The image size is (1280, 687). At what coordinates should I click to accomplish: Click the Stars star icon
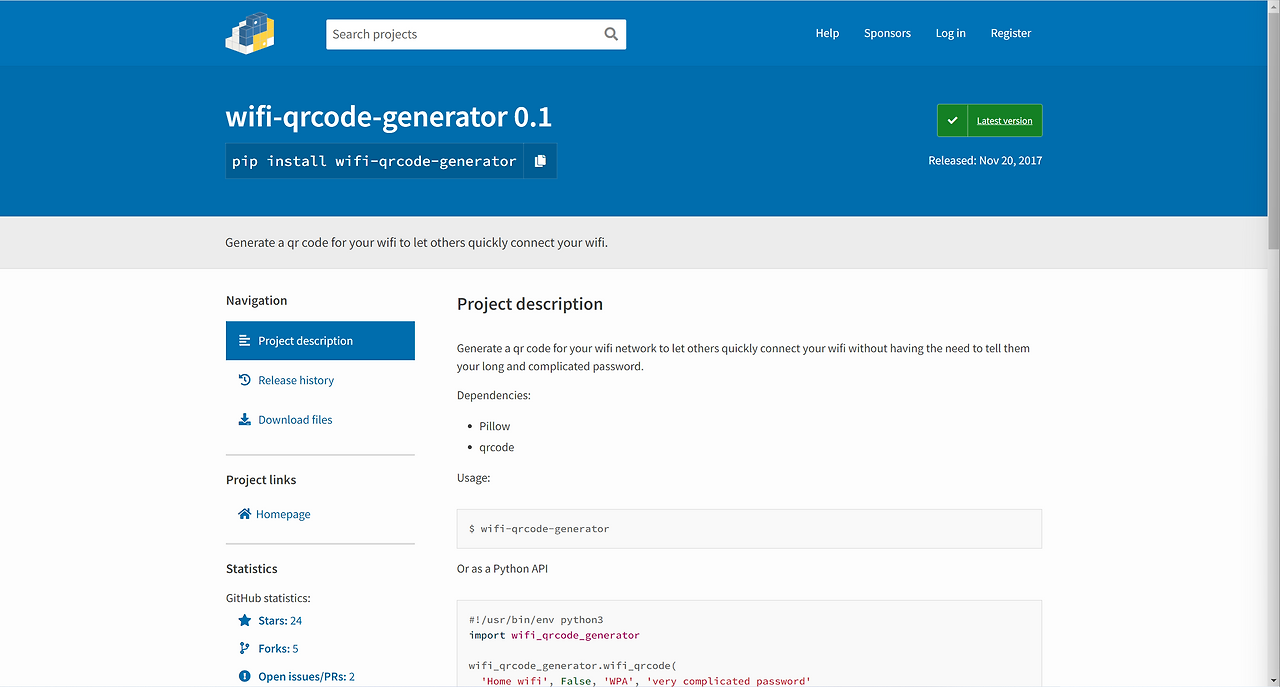[245, 621]
